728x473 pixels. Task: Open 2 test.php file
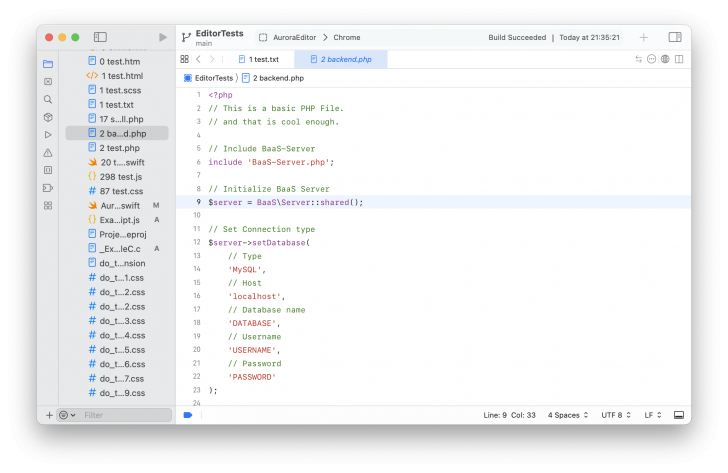(117, 148)
